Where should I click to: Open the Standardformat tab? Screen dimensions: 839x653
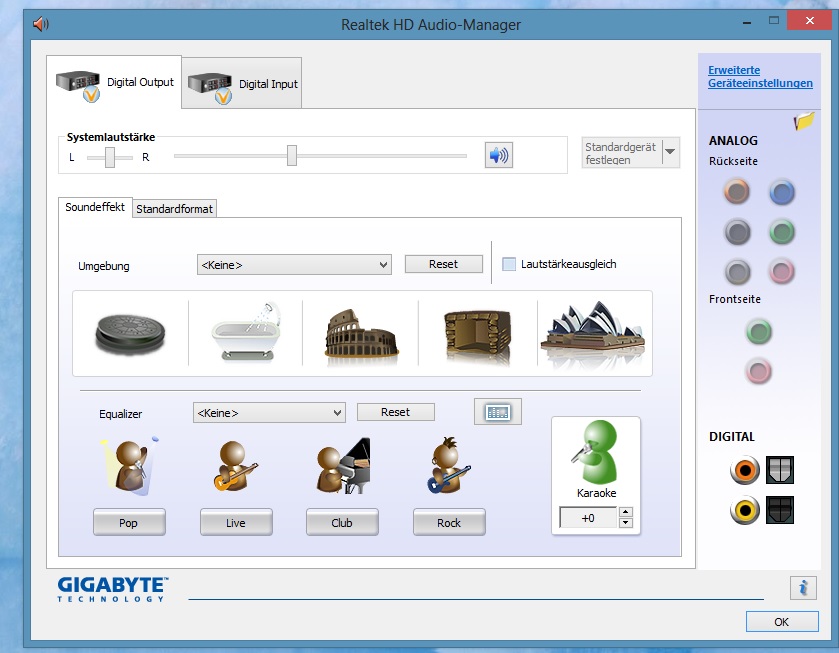[x=174, y=209]
